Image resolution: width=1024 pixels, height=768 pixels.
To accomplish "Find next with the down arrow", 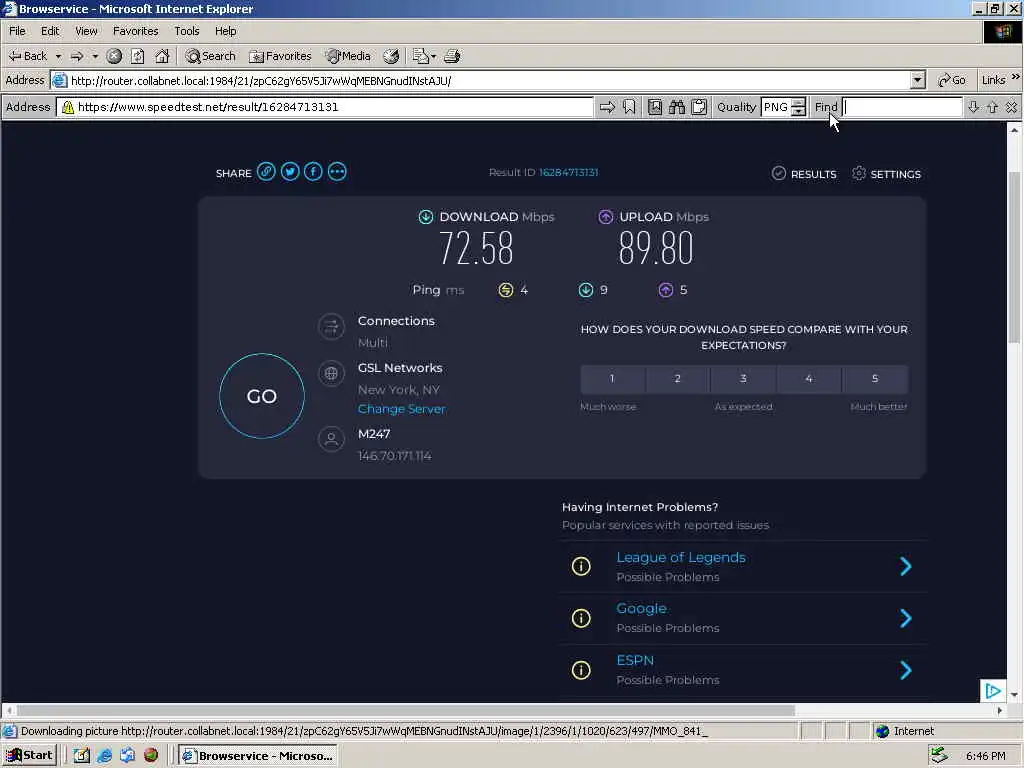I will 973,107.
